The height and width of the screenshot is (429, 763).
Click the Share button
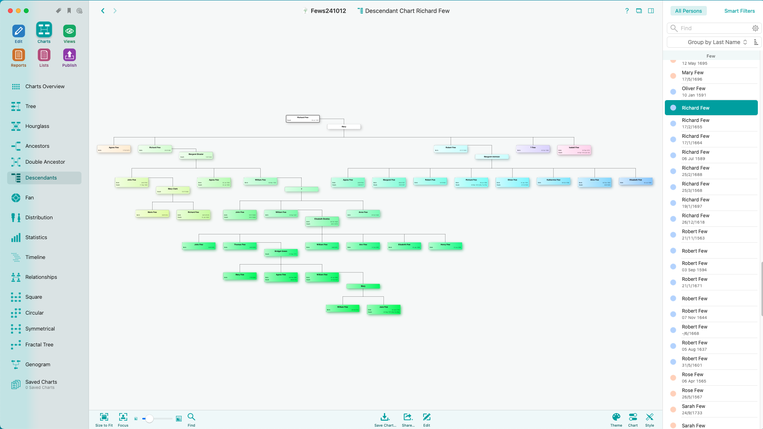point(408,420)
